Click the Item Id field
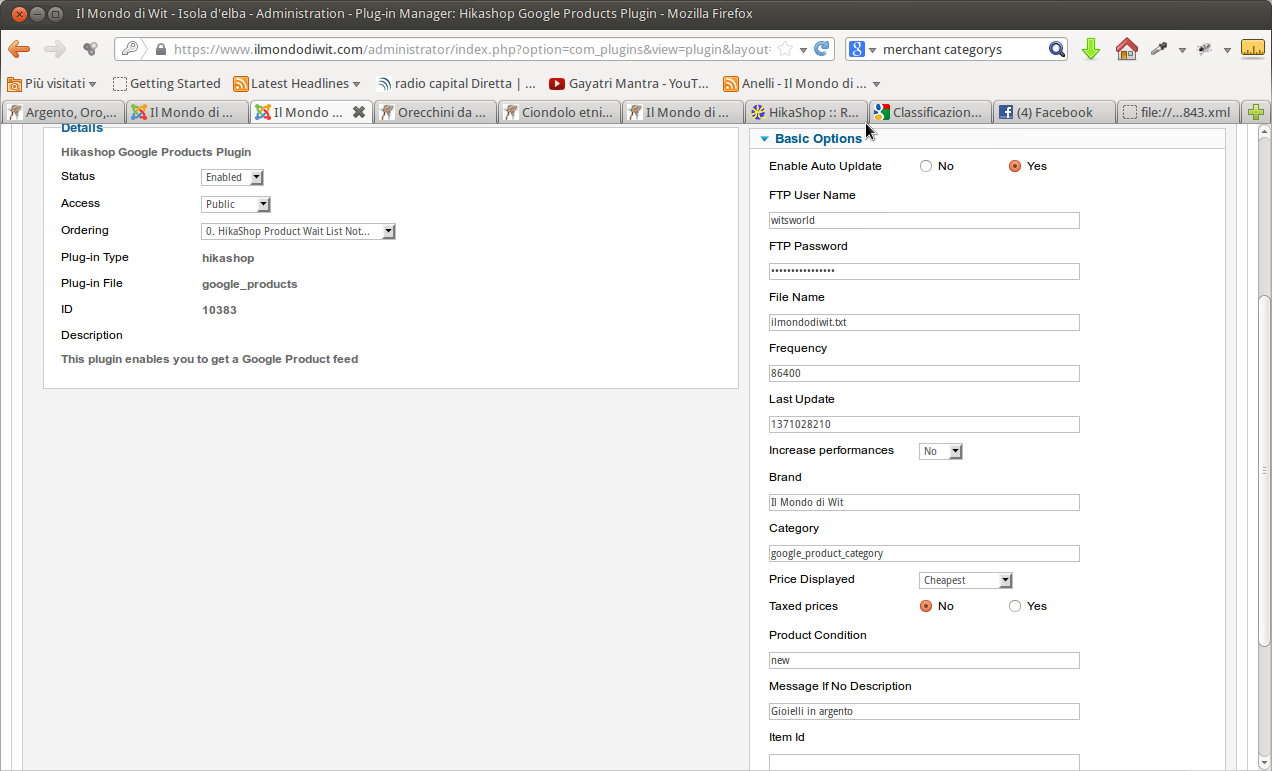 pos(924,762)
